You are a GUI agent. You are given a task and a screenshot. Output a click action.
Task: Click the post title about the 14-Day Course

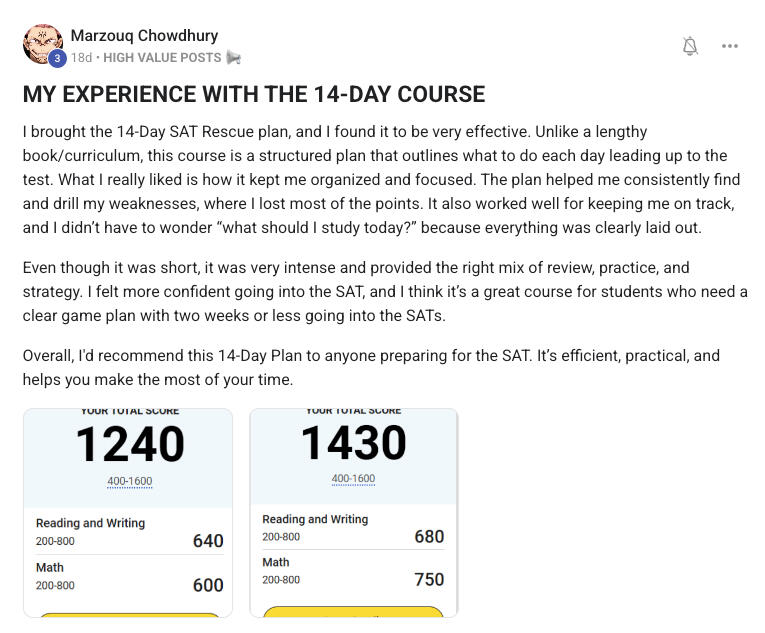(x=254, y=95)
